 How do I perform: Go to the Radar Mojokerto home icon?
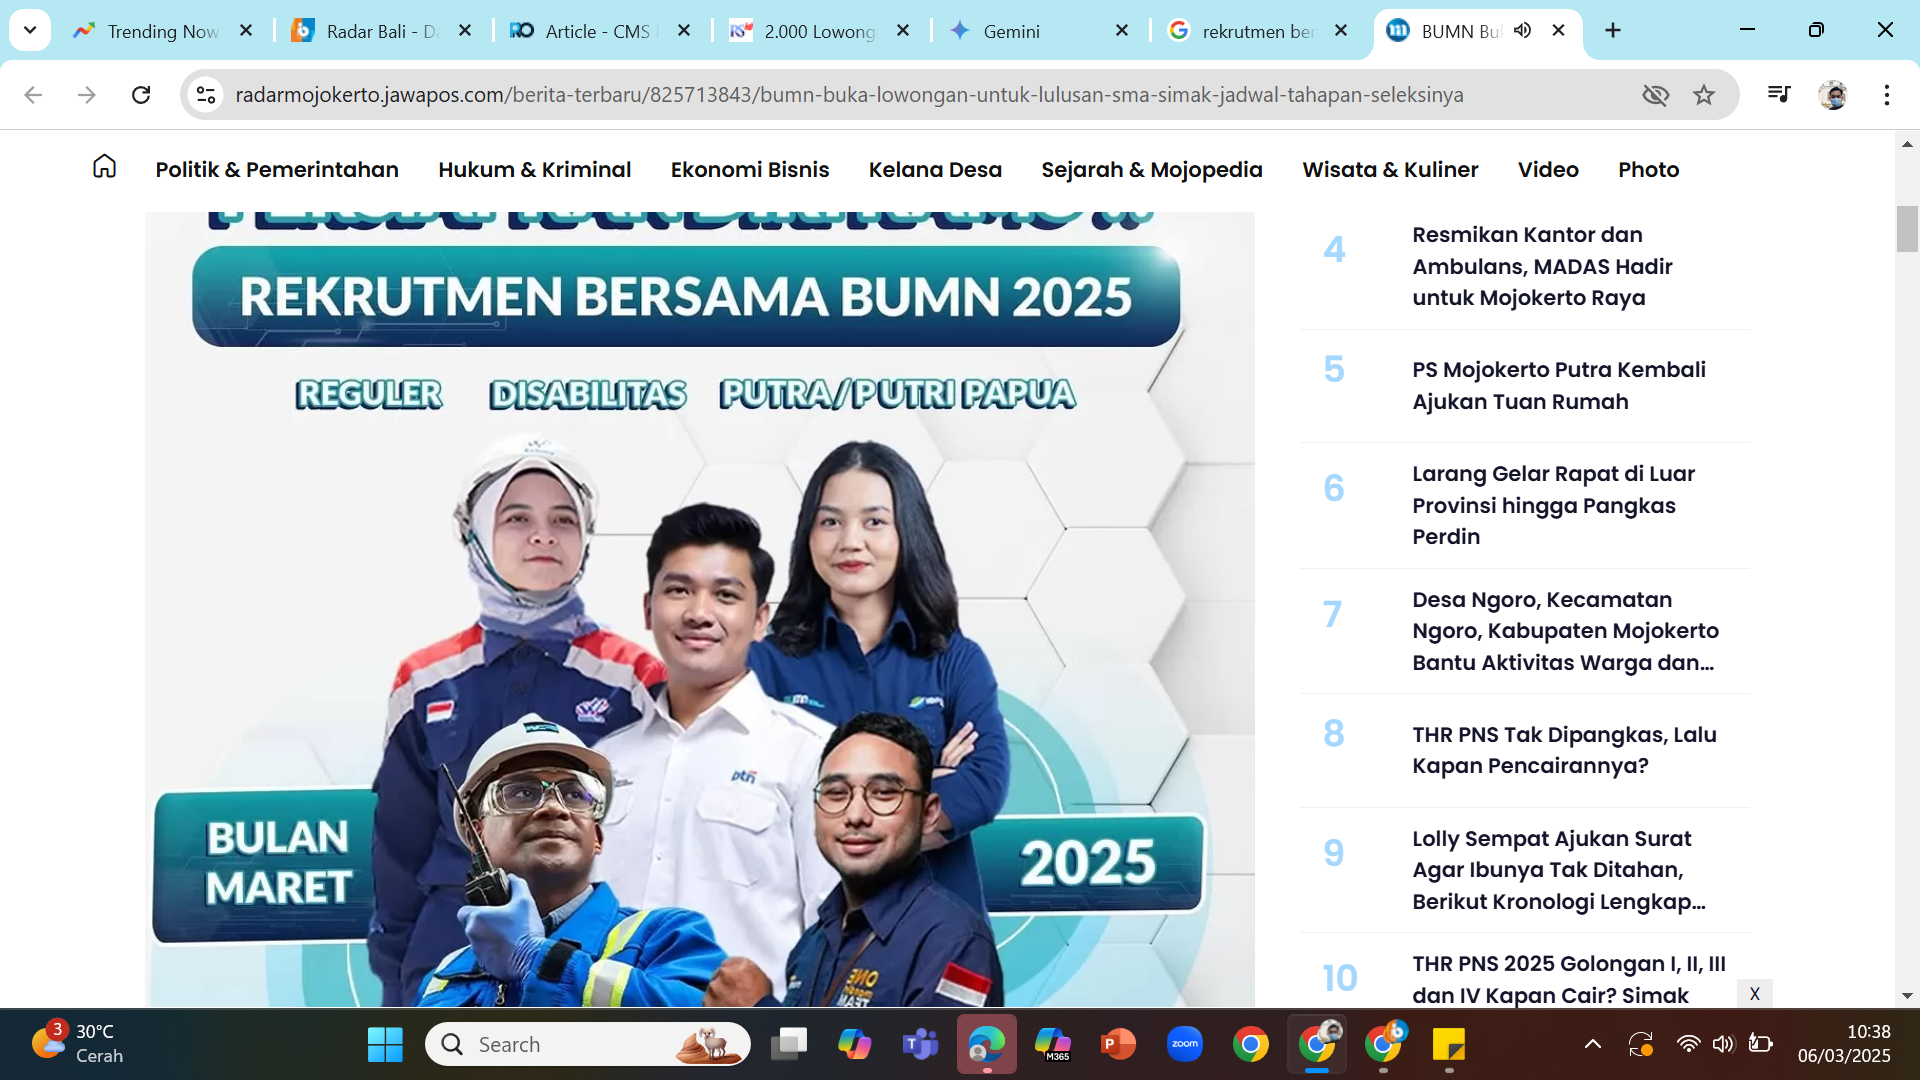(x=104, y=167)
